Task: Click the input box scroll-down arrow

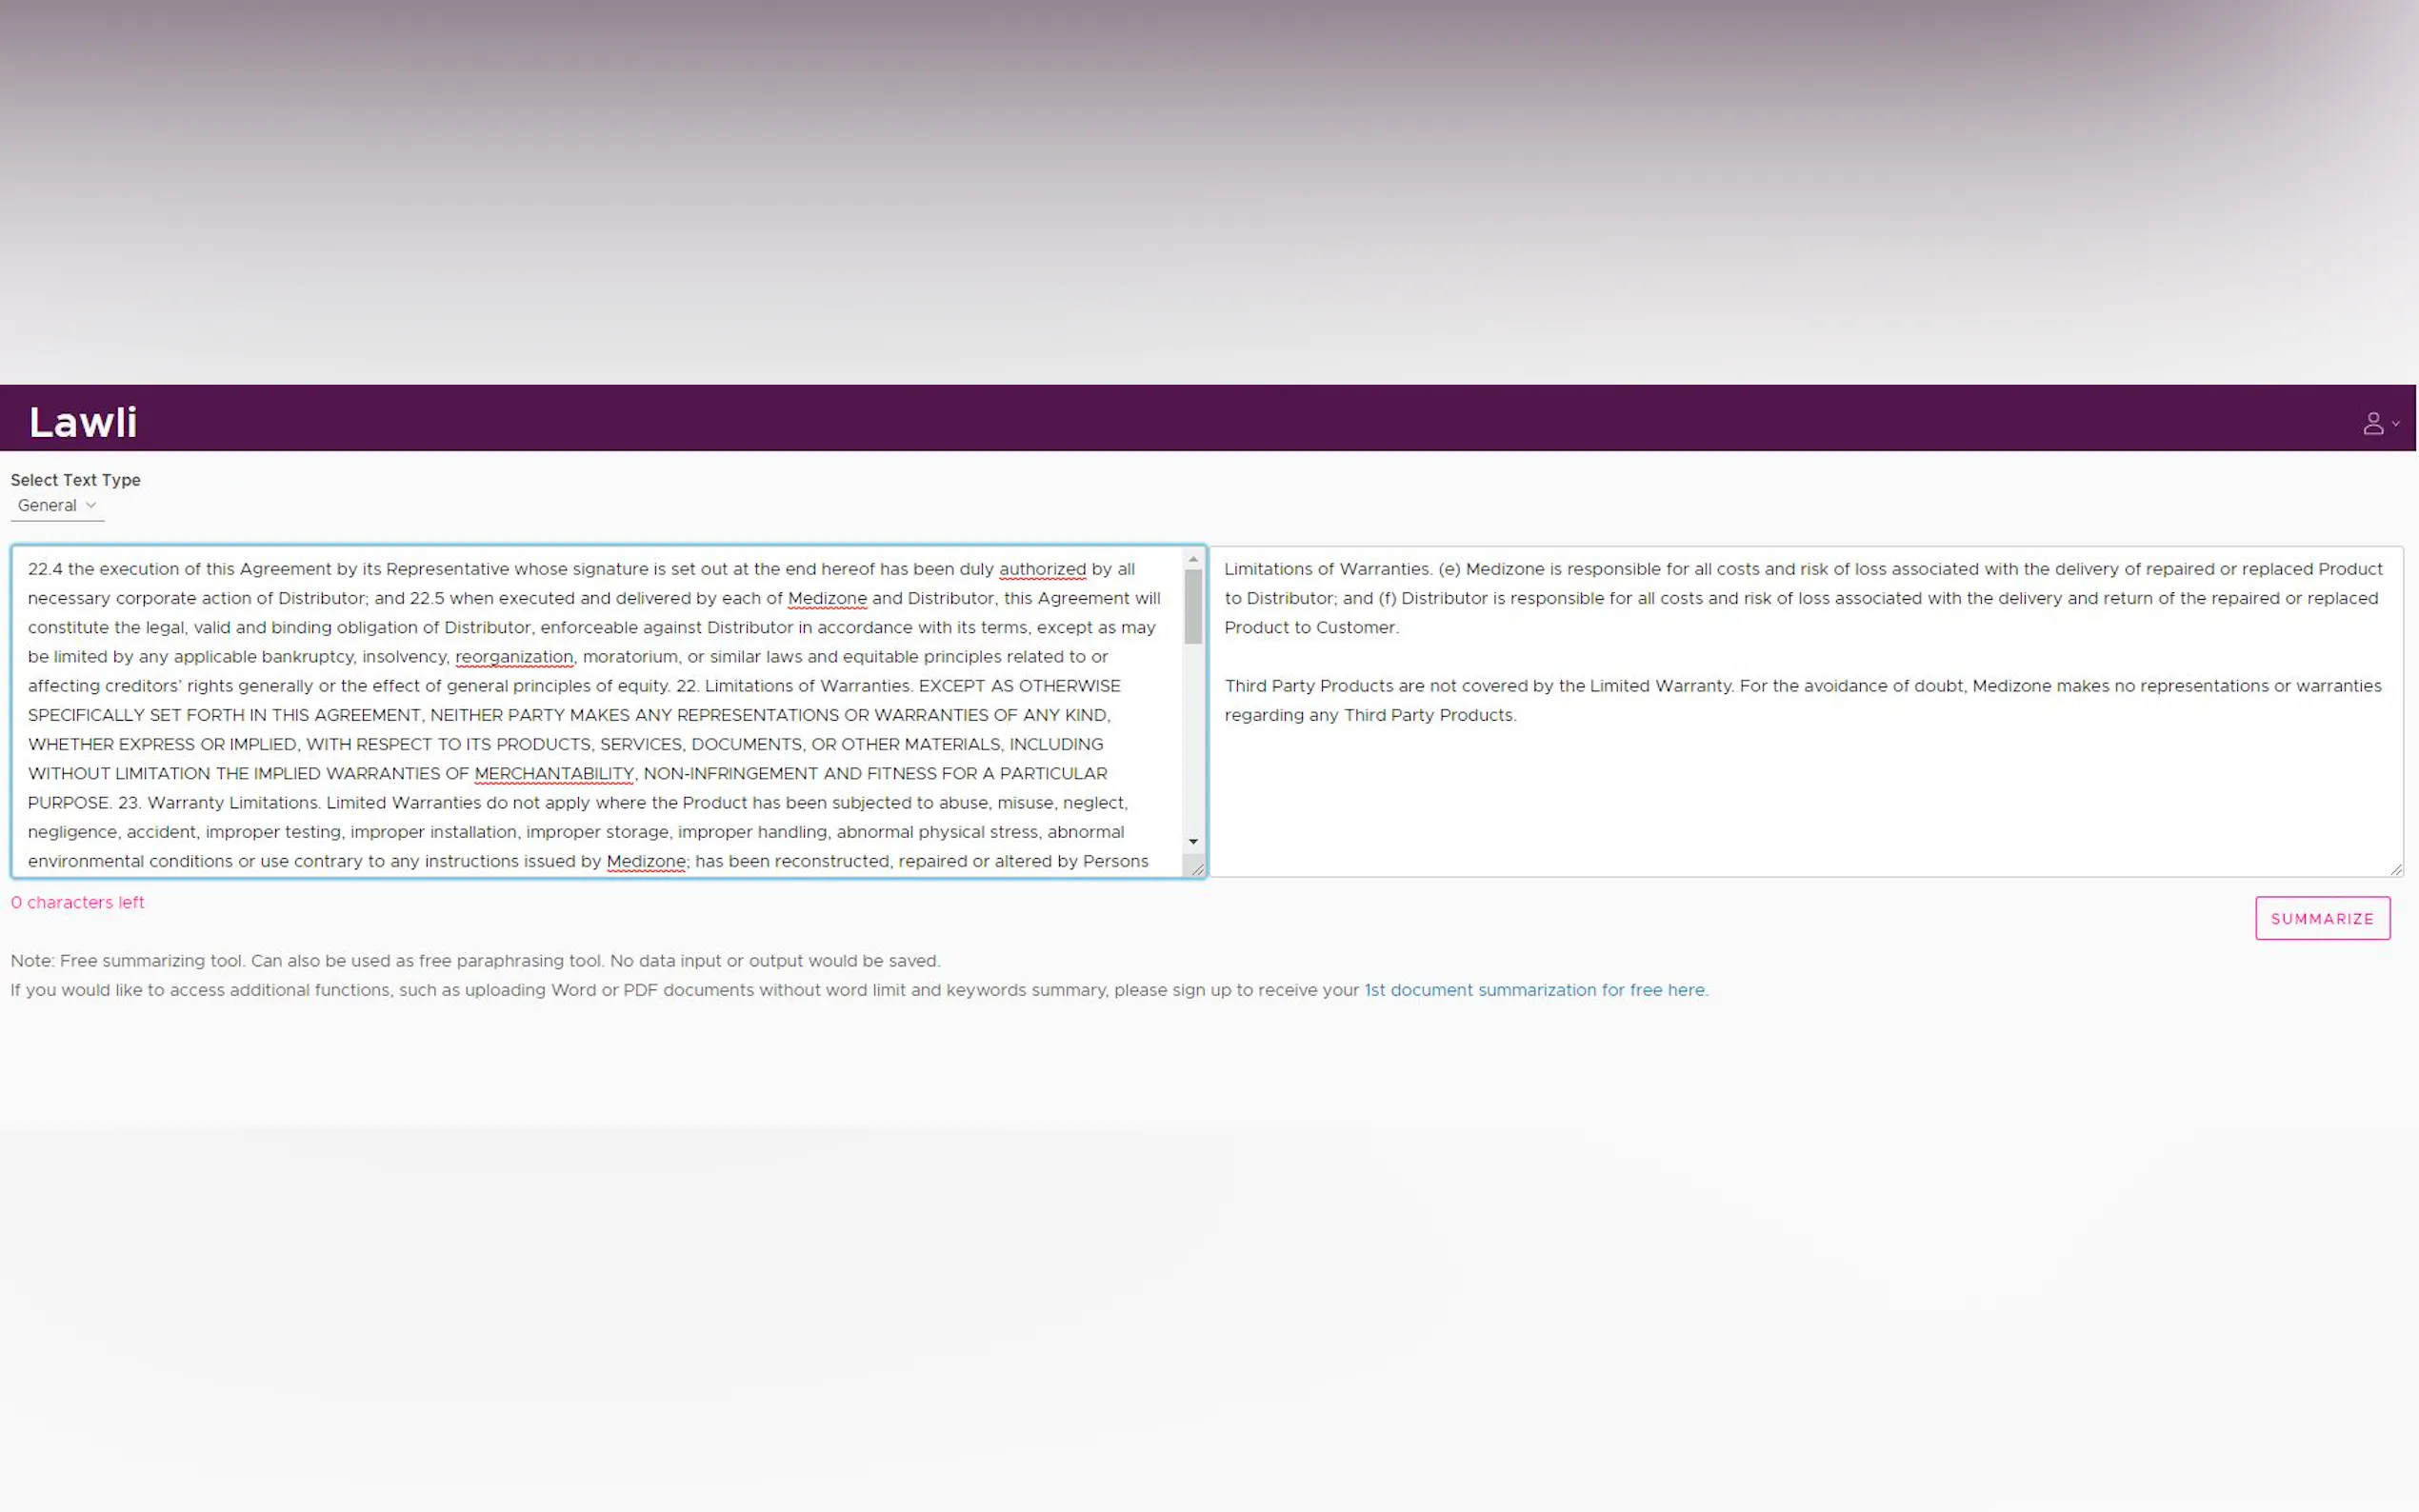Action: click(x=1193, y=842)
